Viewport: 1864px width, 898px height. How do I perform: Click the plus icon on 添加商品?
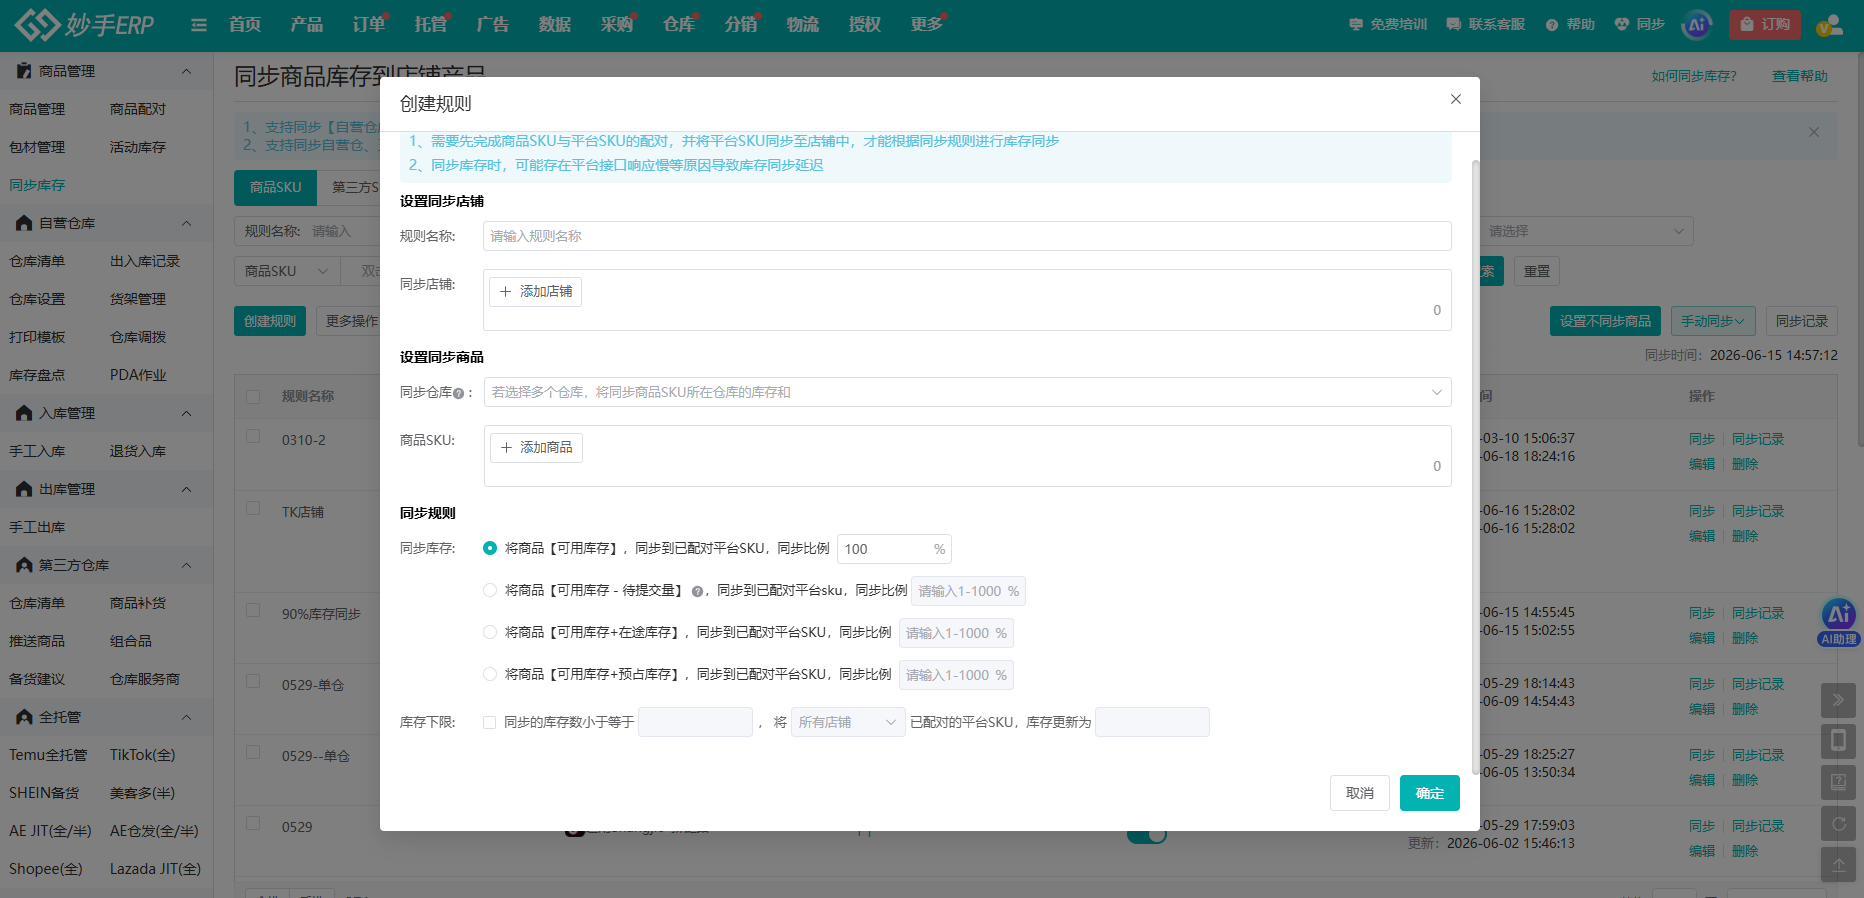[506, 448]
